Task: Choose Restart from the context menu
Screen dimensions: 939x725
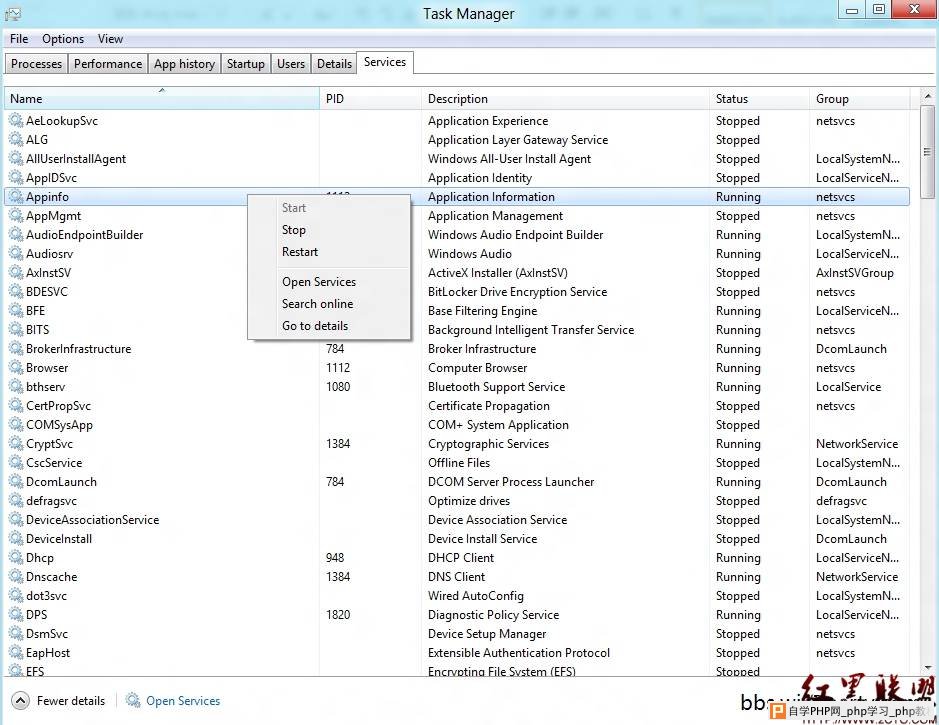Action: pos(300,252)
